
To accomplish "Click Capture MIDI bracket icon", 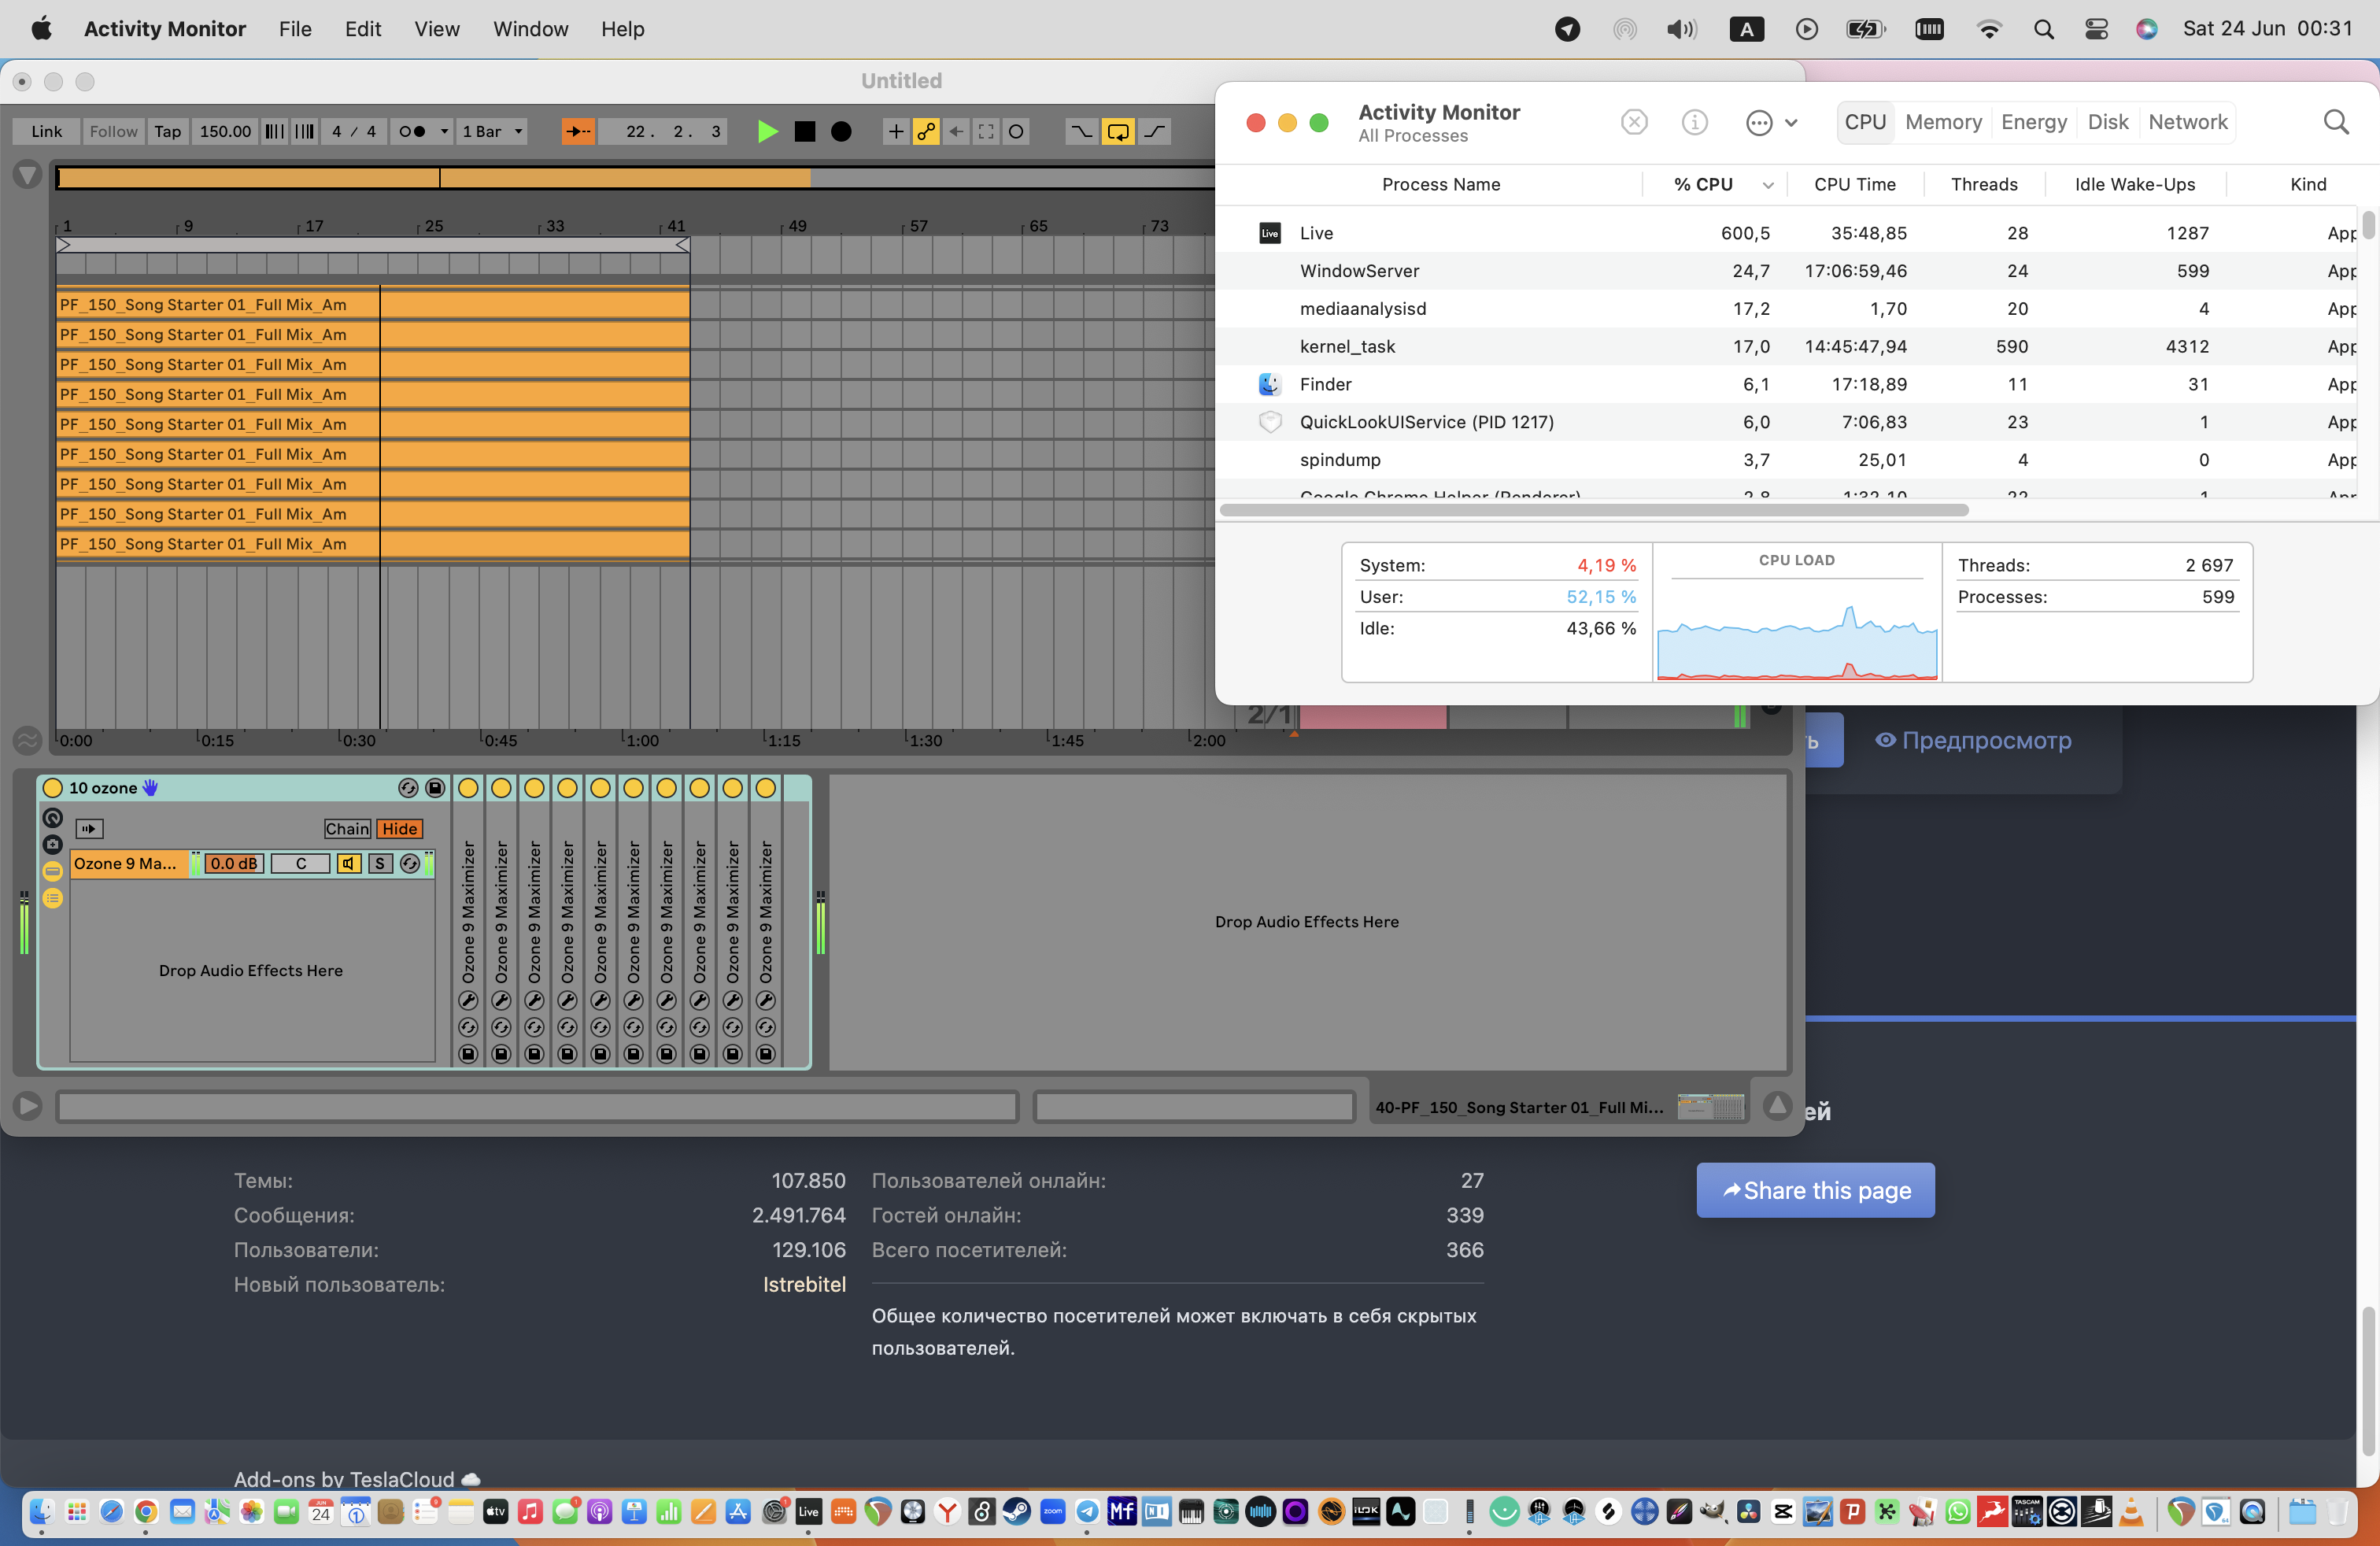I will click(986, 131).
